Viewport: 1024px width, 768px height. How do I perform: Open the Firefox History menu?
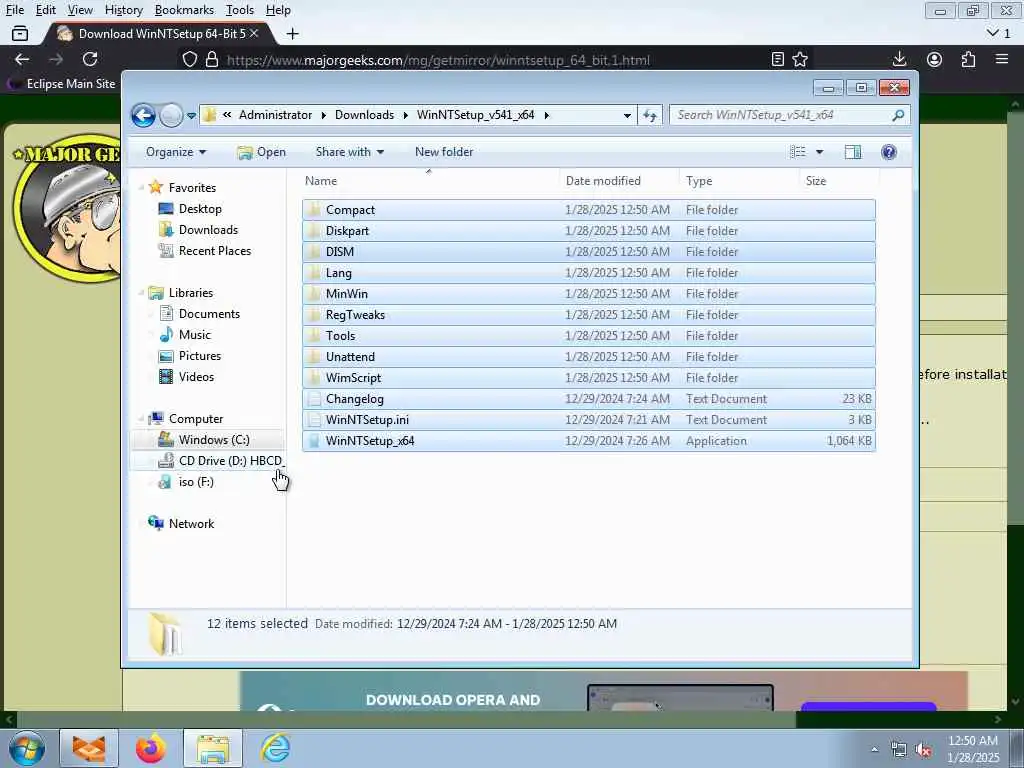pos(123,10)
